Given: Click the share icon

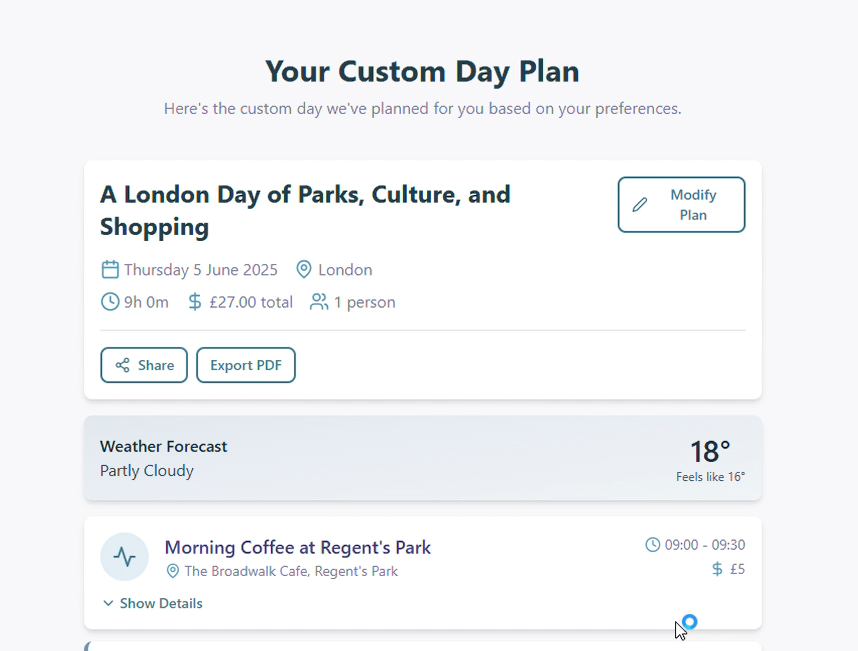Looking at the screenshot, I should tap(122, 365).
